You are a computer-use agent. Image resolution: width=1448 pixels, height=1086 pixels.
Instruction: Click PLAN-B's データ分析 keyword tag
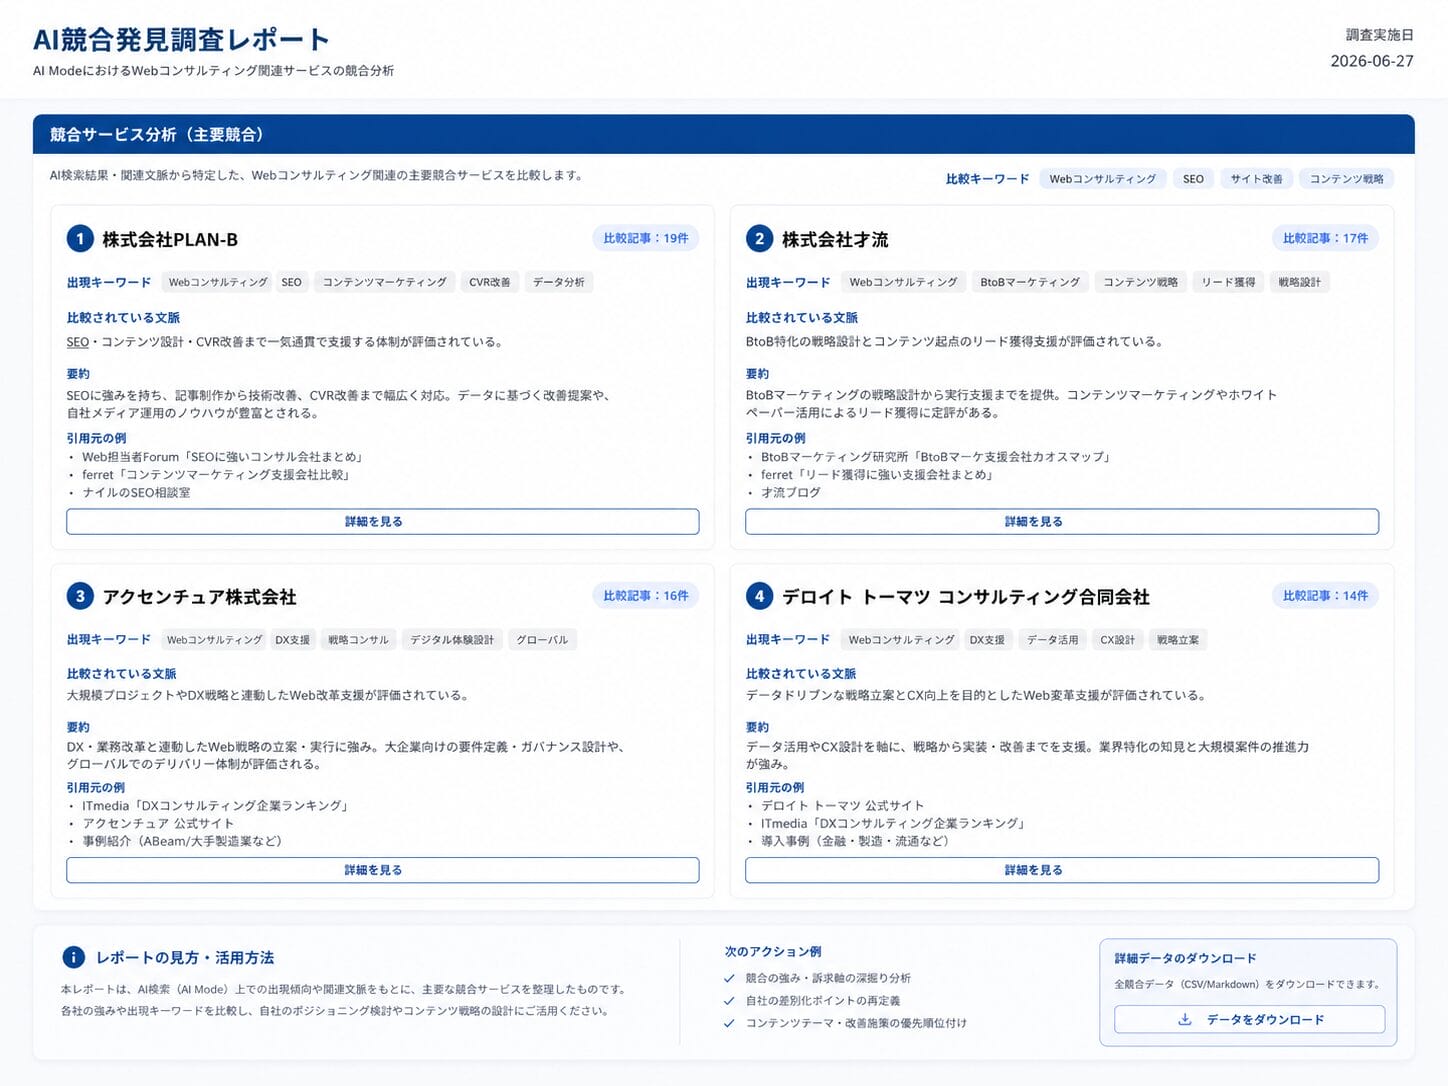click(558, 282)
